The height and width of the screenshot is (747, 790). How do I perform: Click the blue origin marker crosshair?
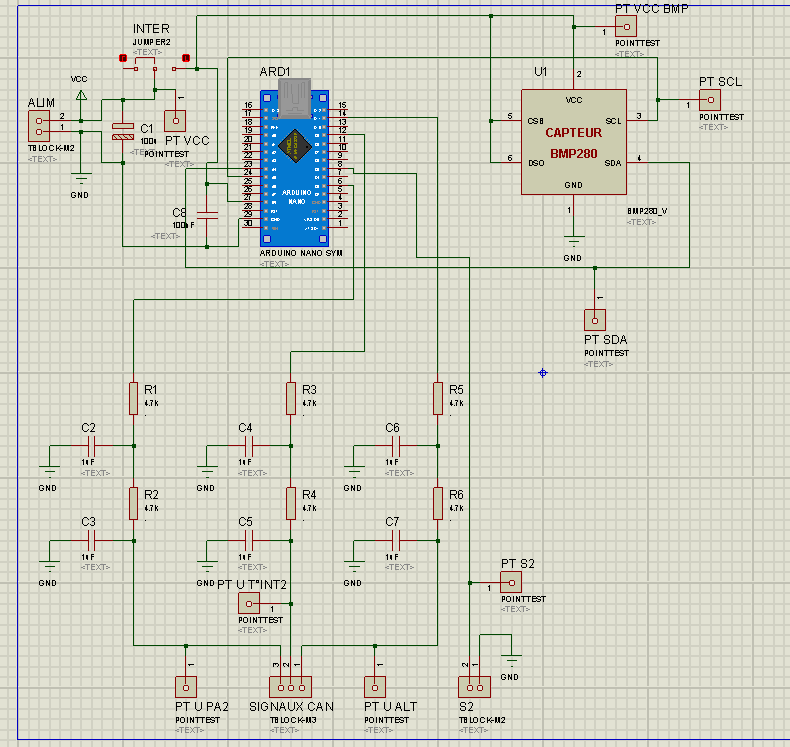click(x=543, y=373)
